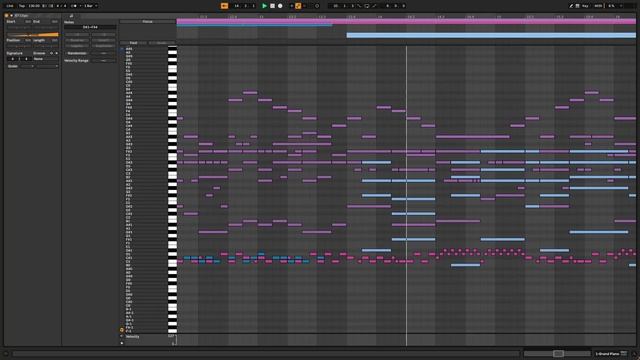This screenshot has height=360, width=640.
Task: Click the Velocity lane label
Action: (x=133, y=337)
